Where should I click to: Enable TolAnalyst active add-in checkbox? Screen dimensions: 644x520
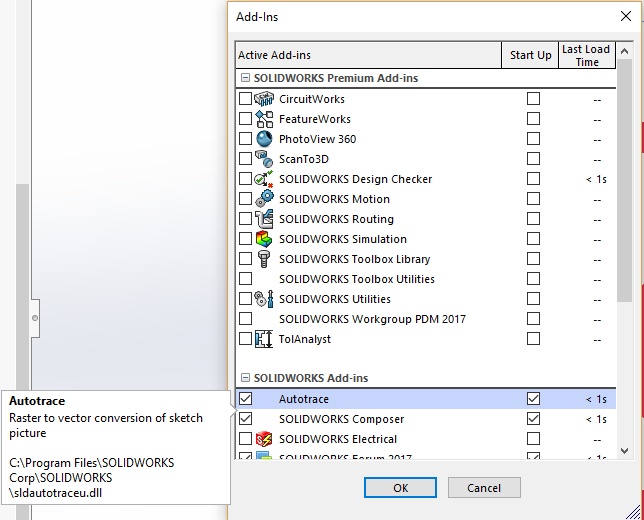[x=245, y=339]
